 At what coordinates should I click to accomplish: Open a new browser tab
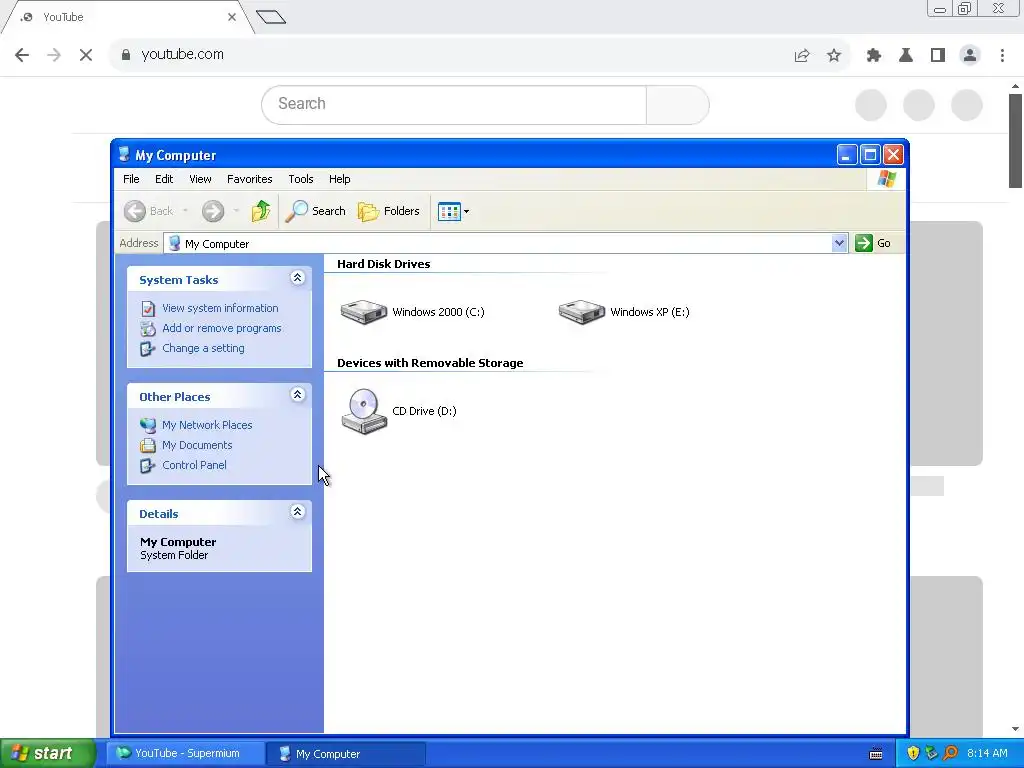[271, 17]
